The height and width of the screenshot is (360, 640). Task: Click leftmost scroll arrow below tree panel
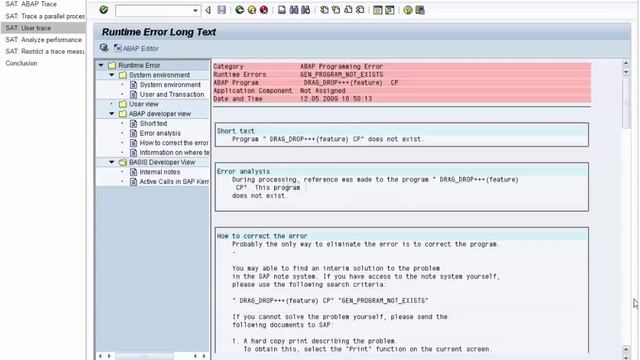[x=100, y=356]
